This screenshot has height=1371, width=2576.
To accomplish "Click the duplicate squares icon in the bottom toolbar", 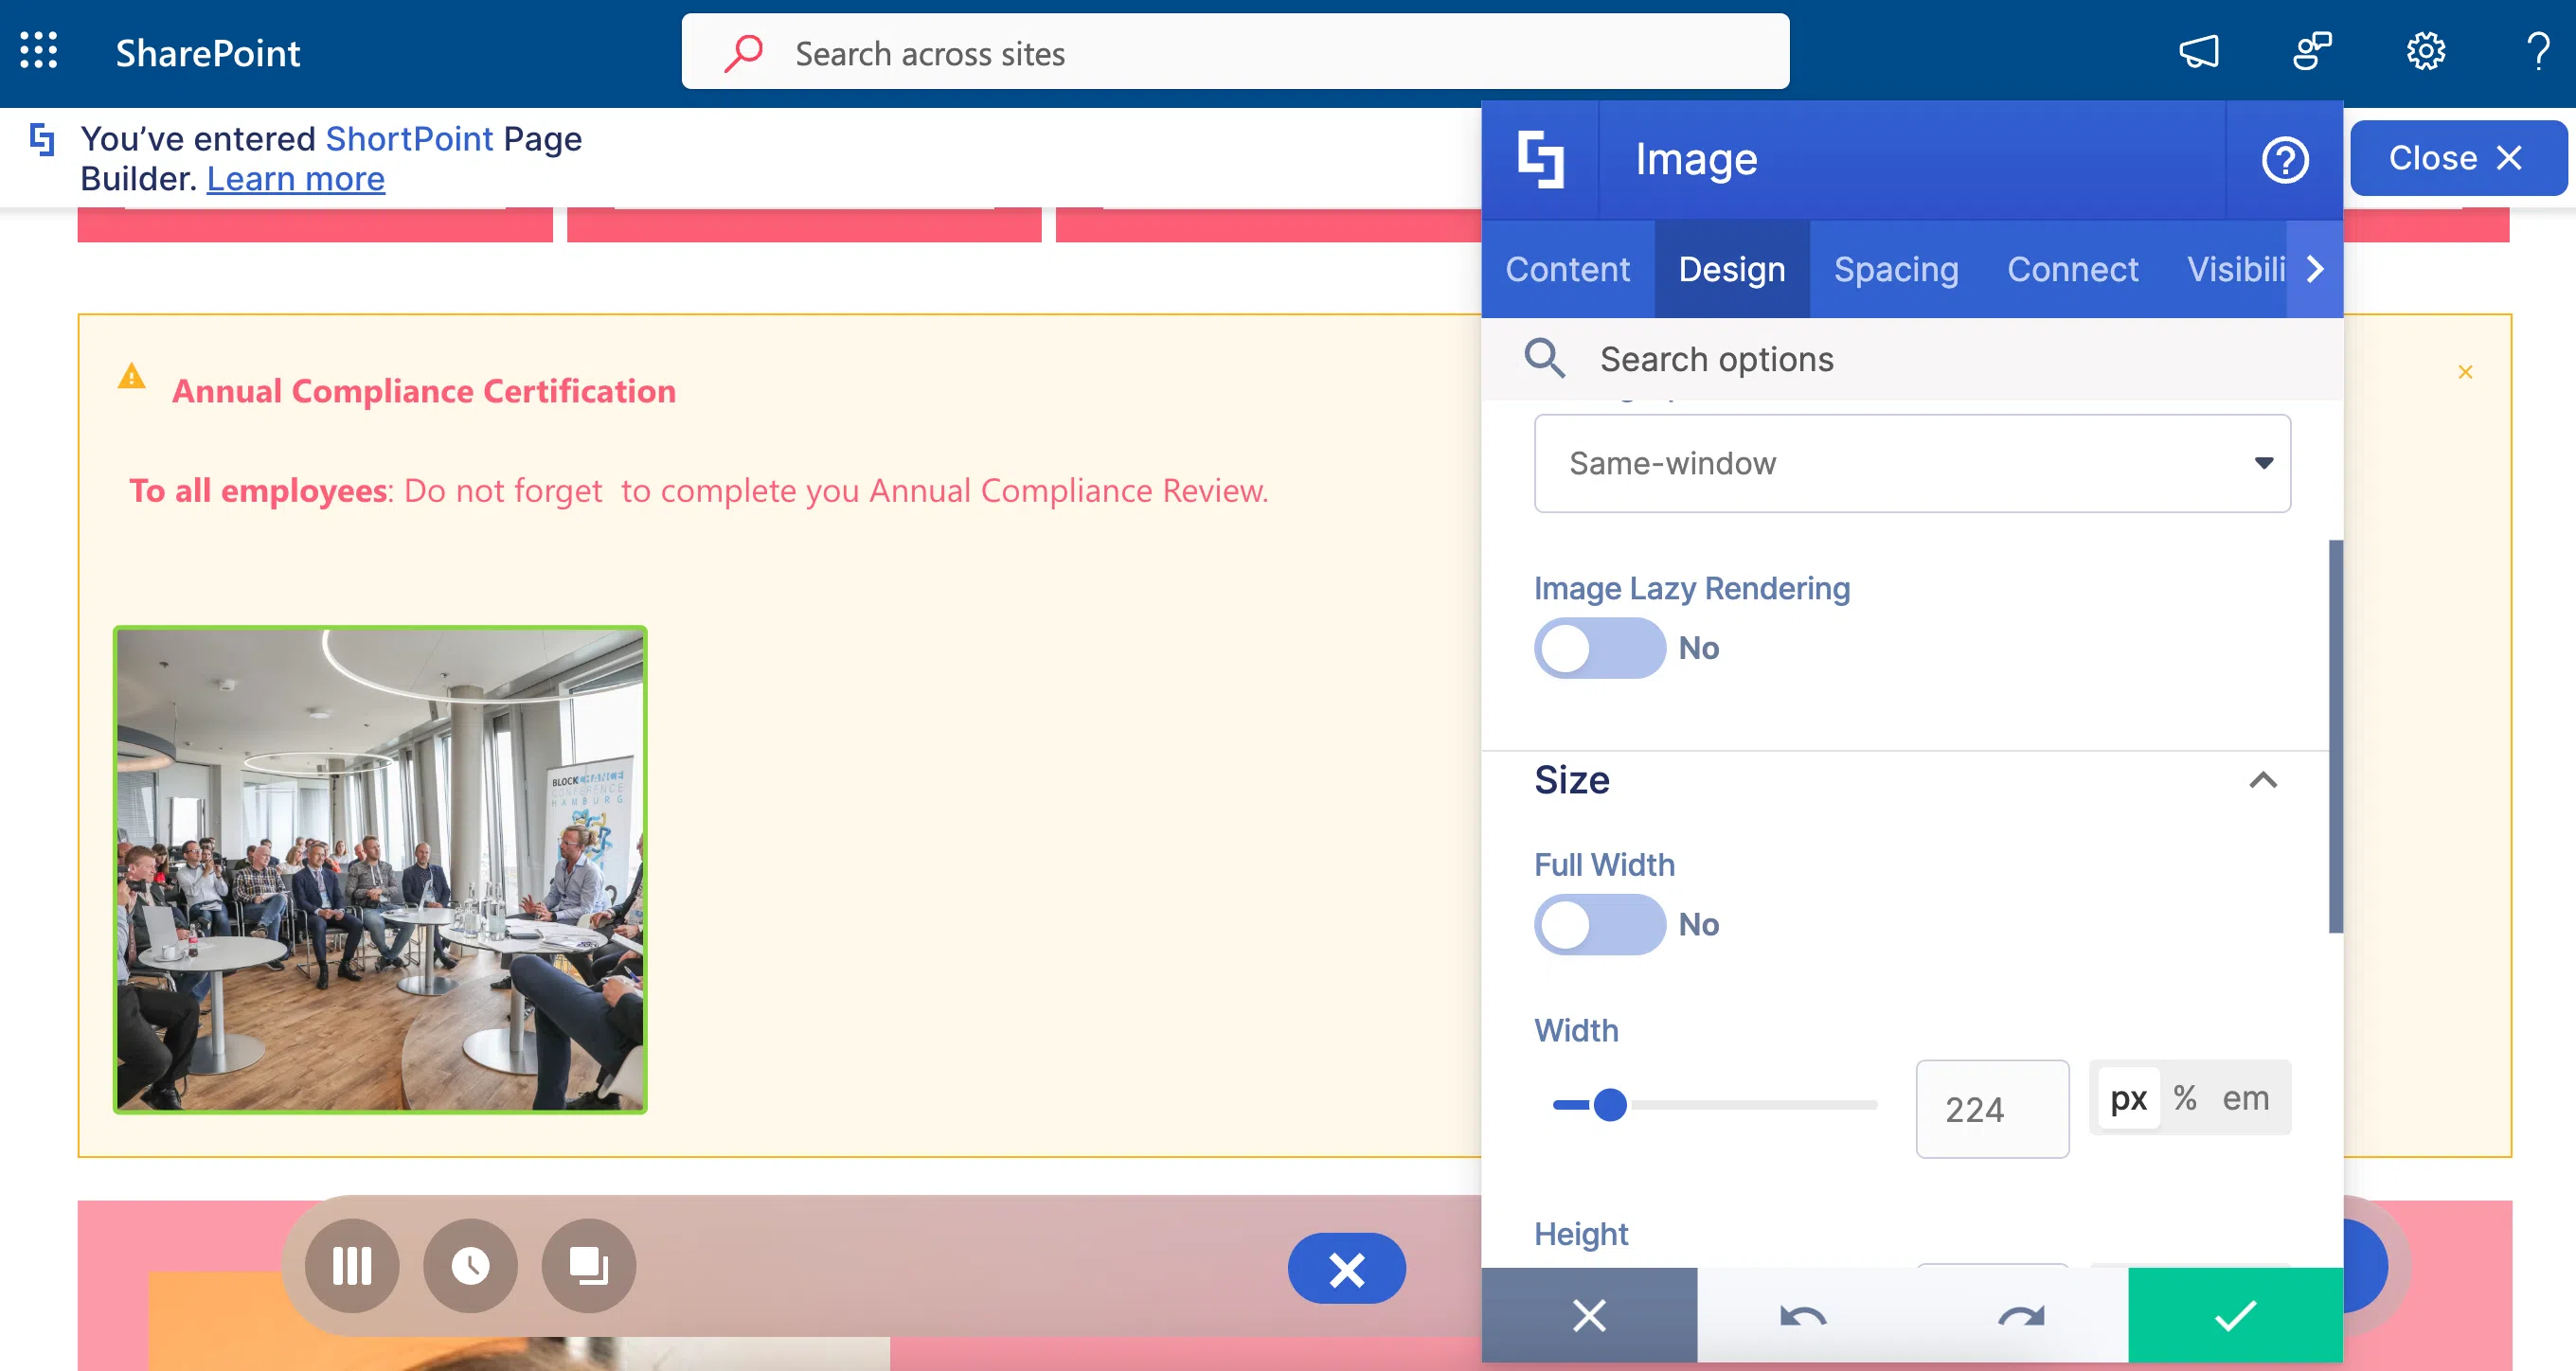I will (589, 1265).
